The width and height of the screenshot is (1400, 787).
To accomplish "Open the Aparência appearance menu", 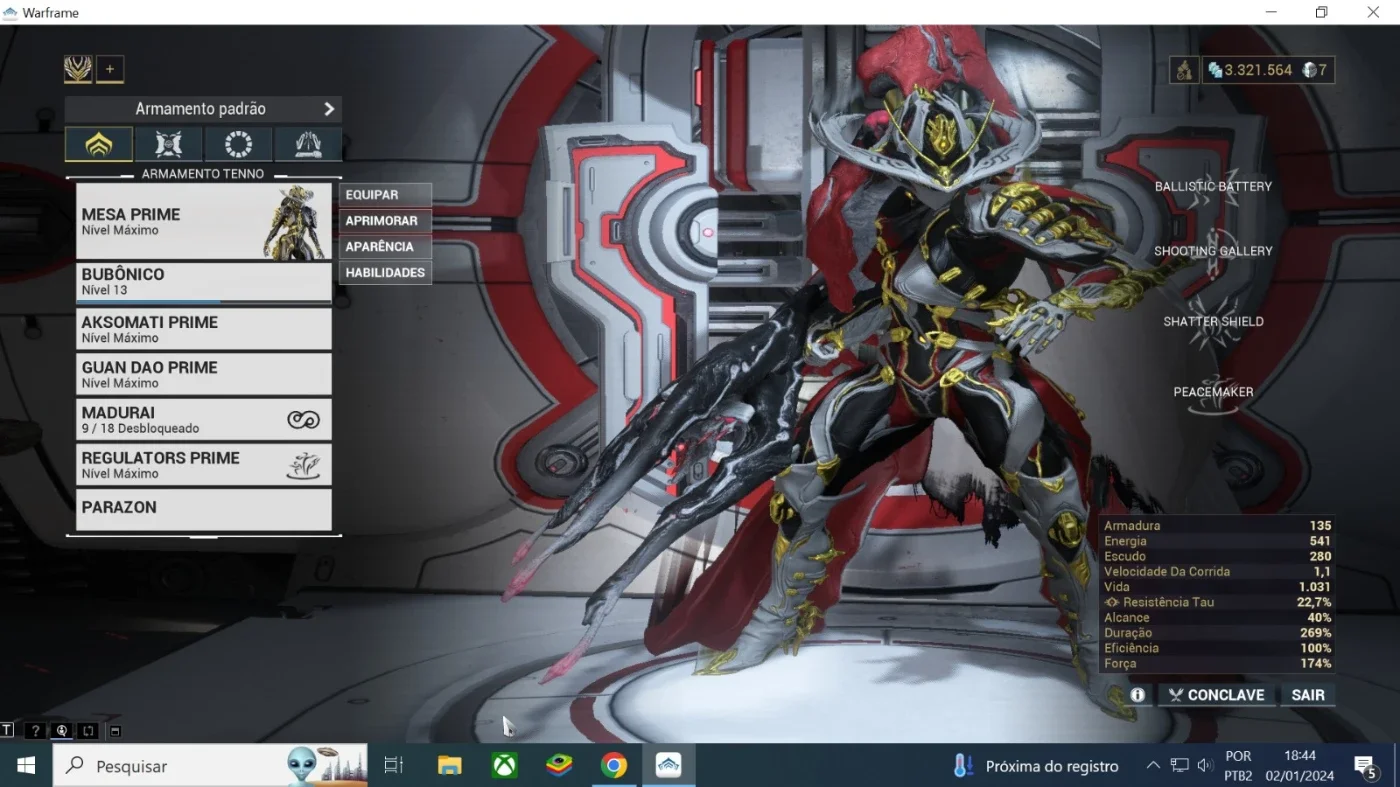I will click(x=385, y=247).
